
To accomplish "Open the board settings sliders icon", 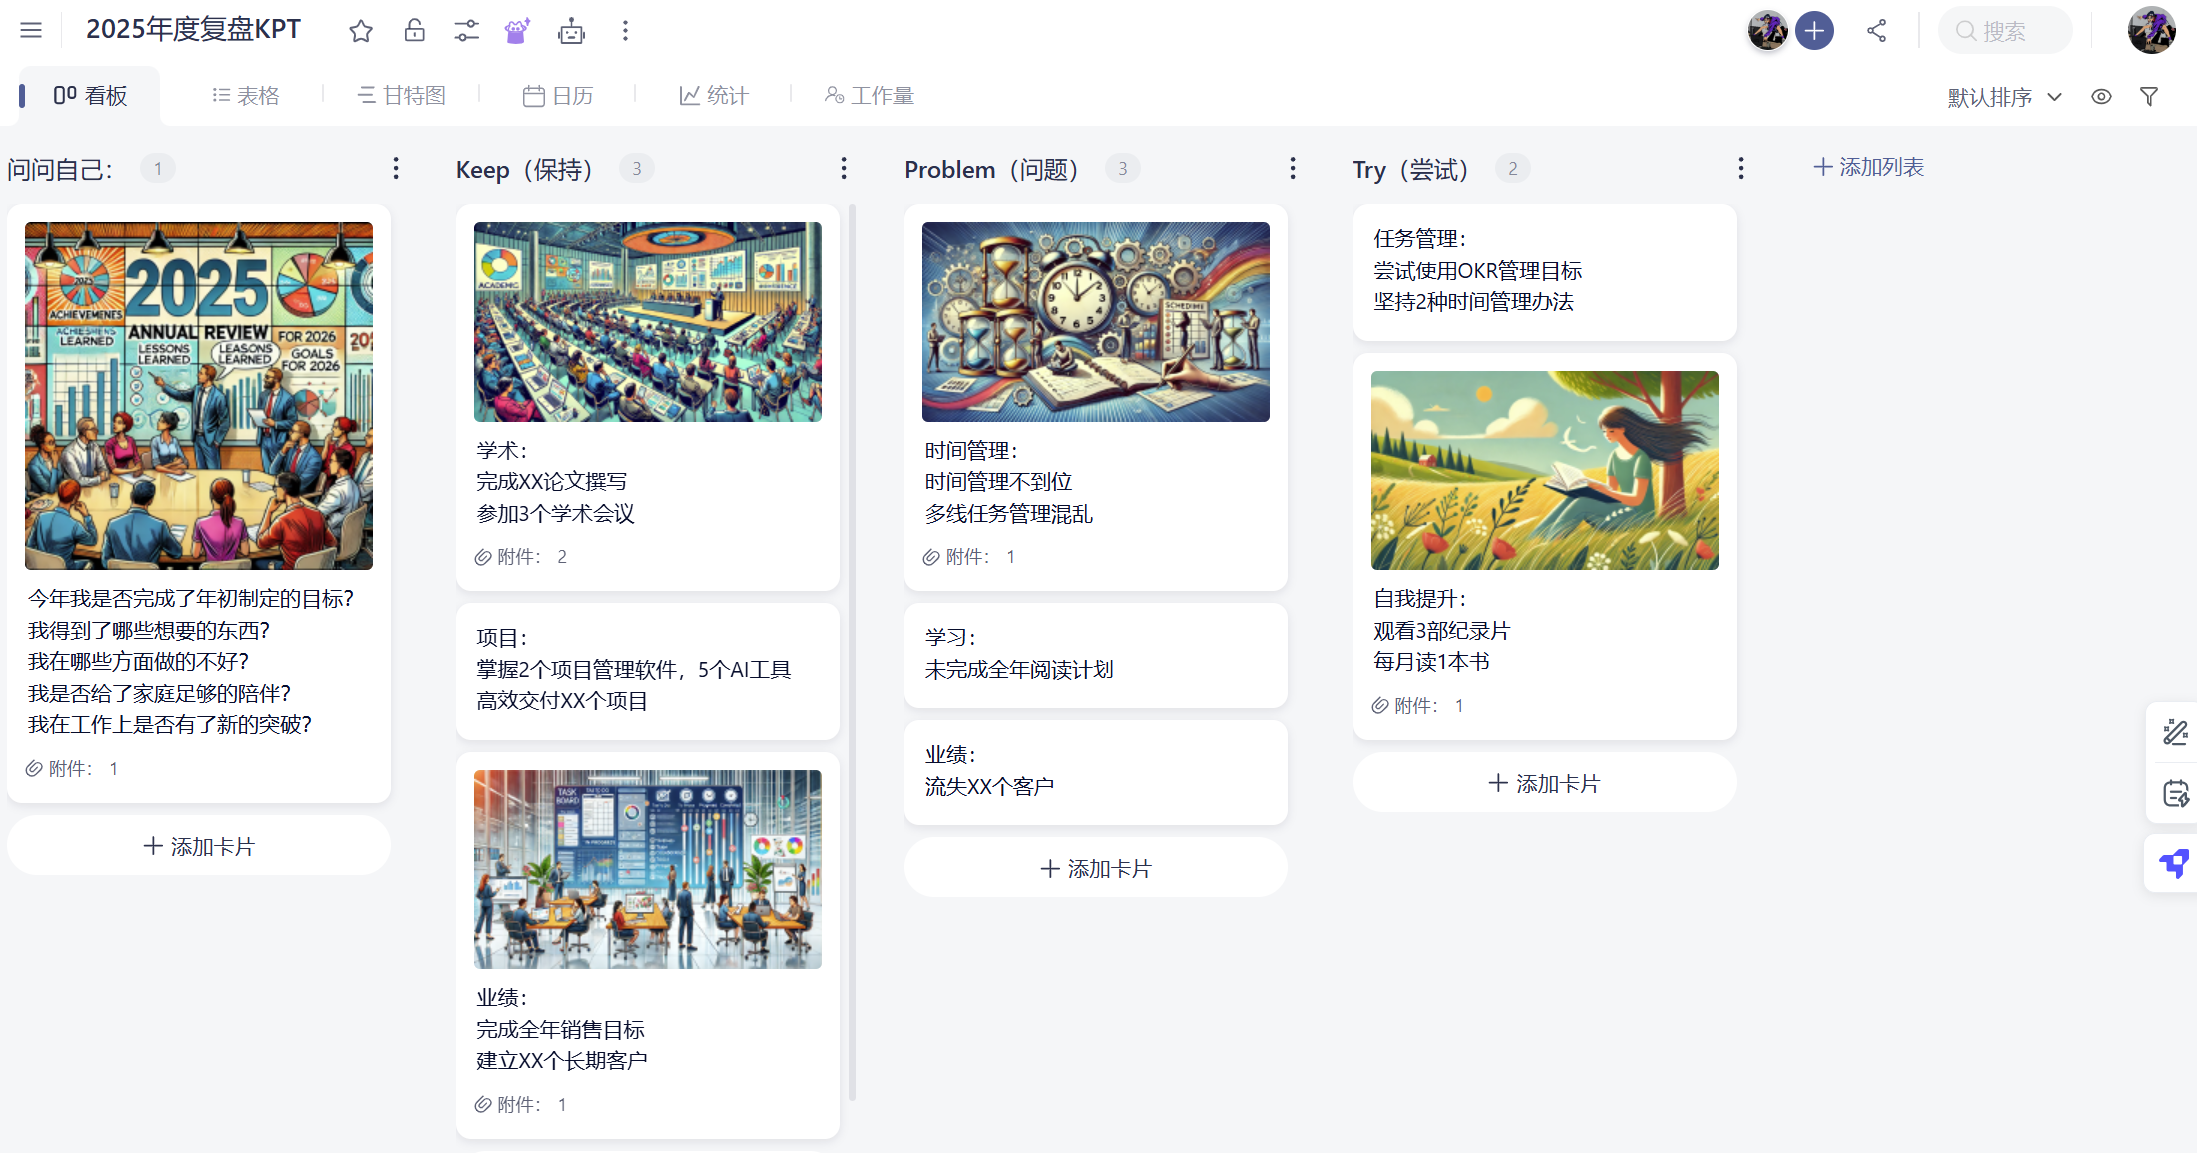I will [466, 31].
